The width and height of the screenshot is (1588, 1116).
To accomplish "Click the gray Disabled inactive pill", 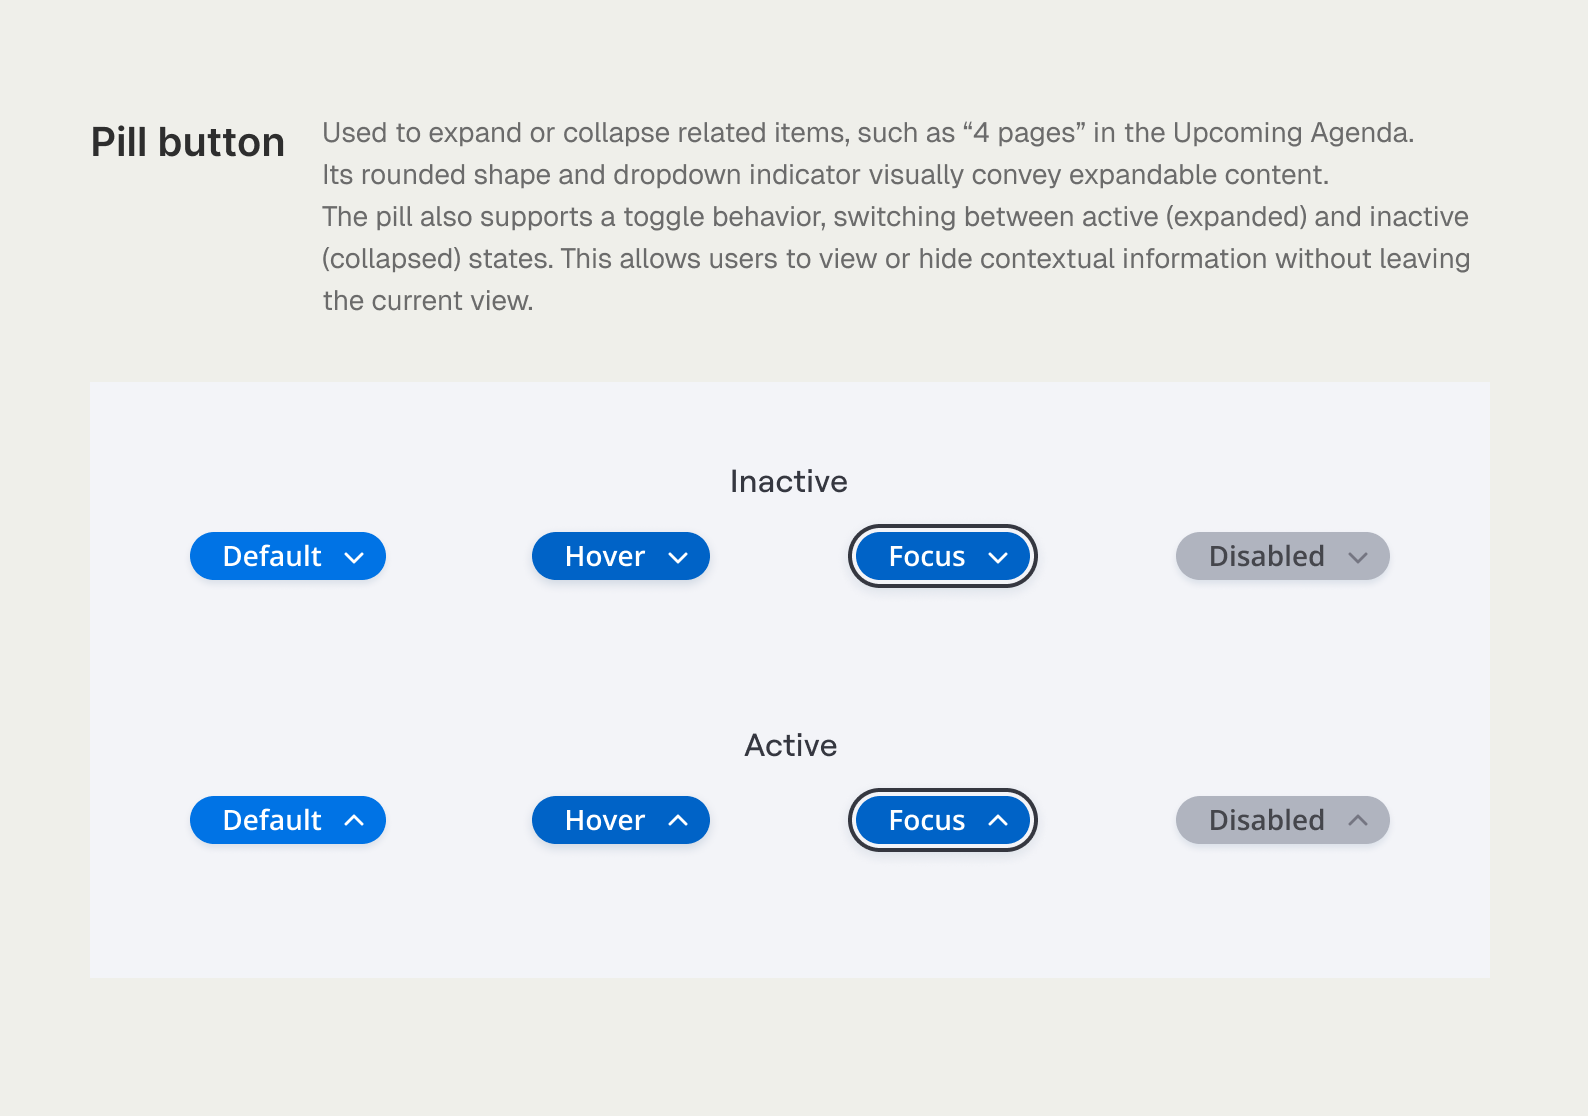I will pyautogui.click(x=1282, y=556).
